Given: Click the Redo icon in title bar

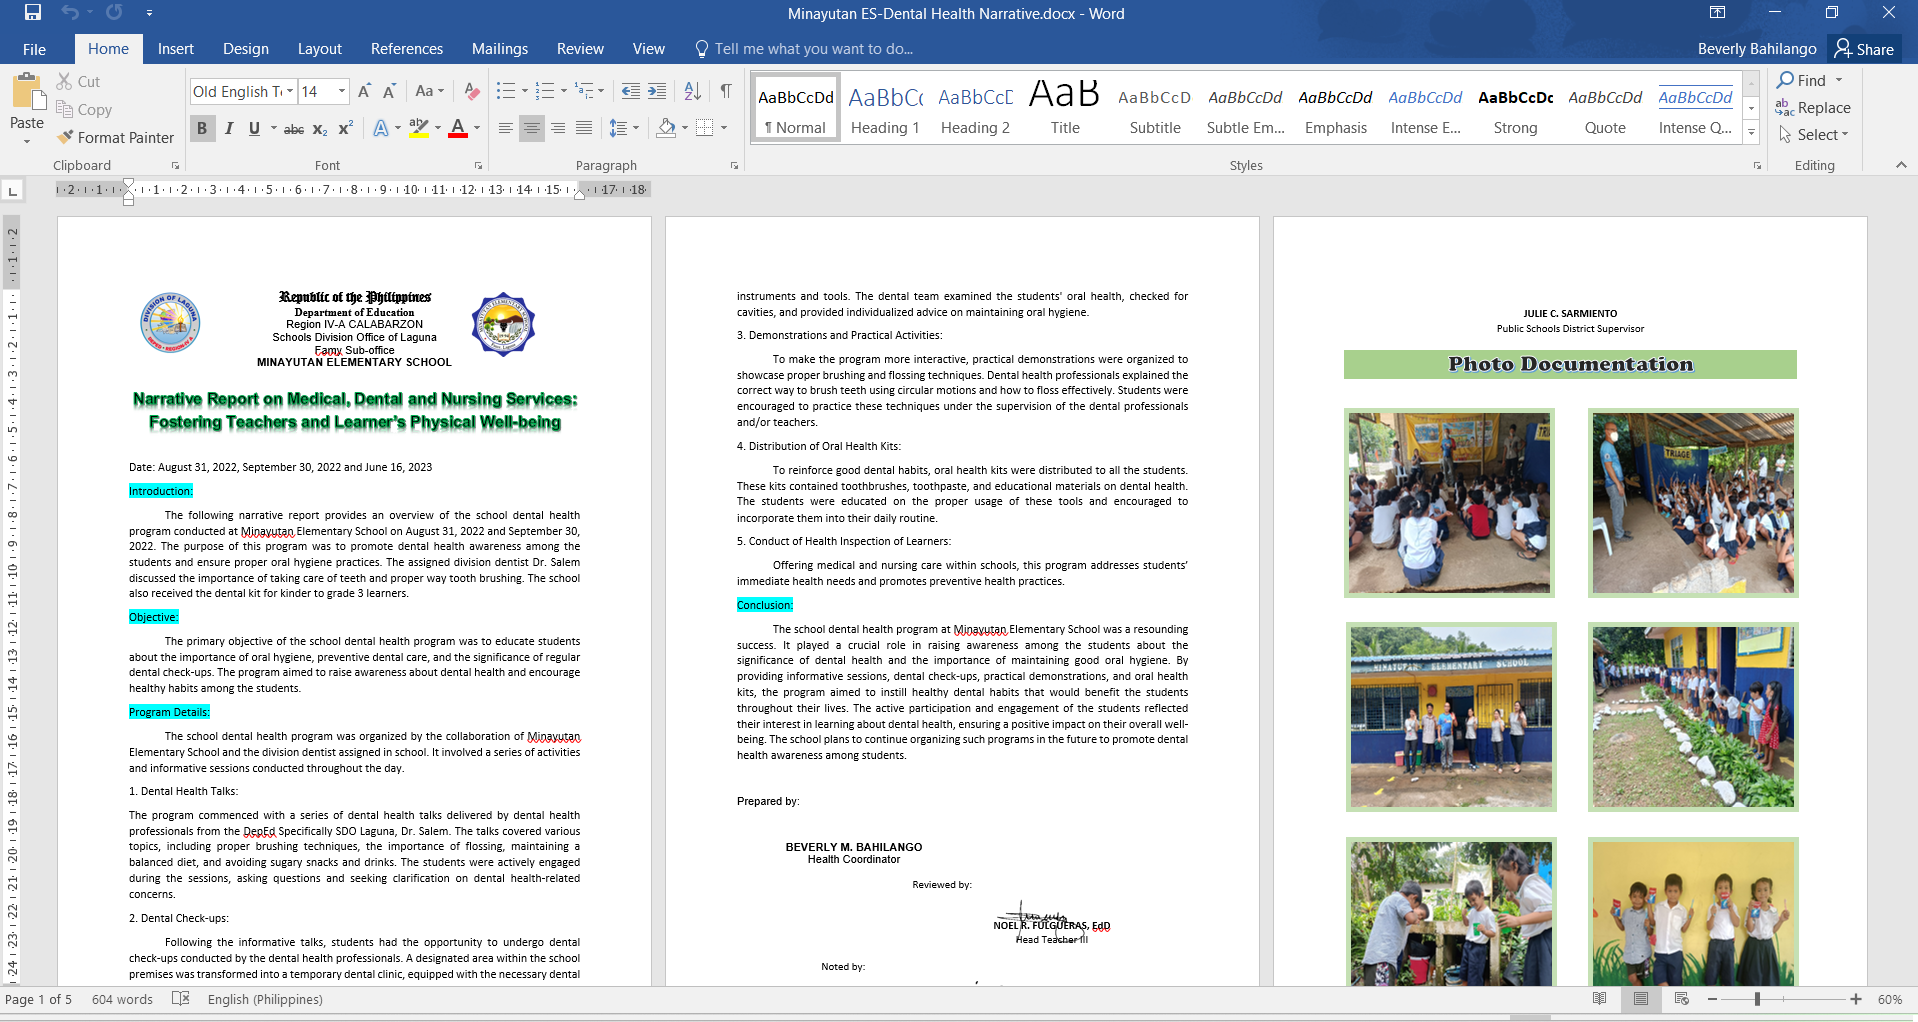Looking at the screenshot, I should (114, 13).
